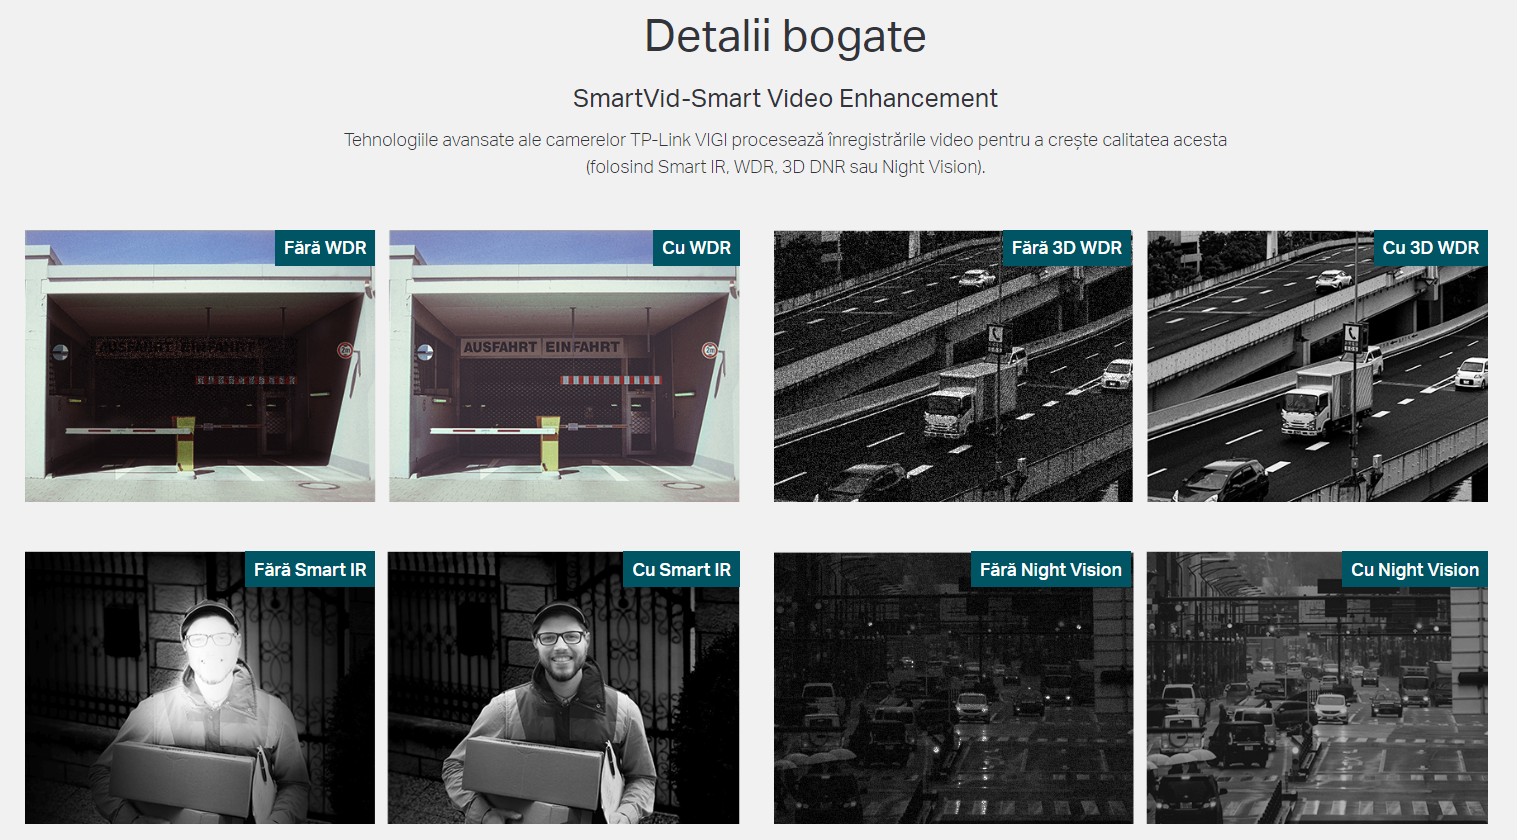Click the 'Fără Smart IR' label badge
The height and width of the screenshot is (840, 1517).
point(310,570)
